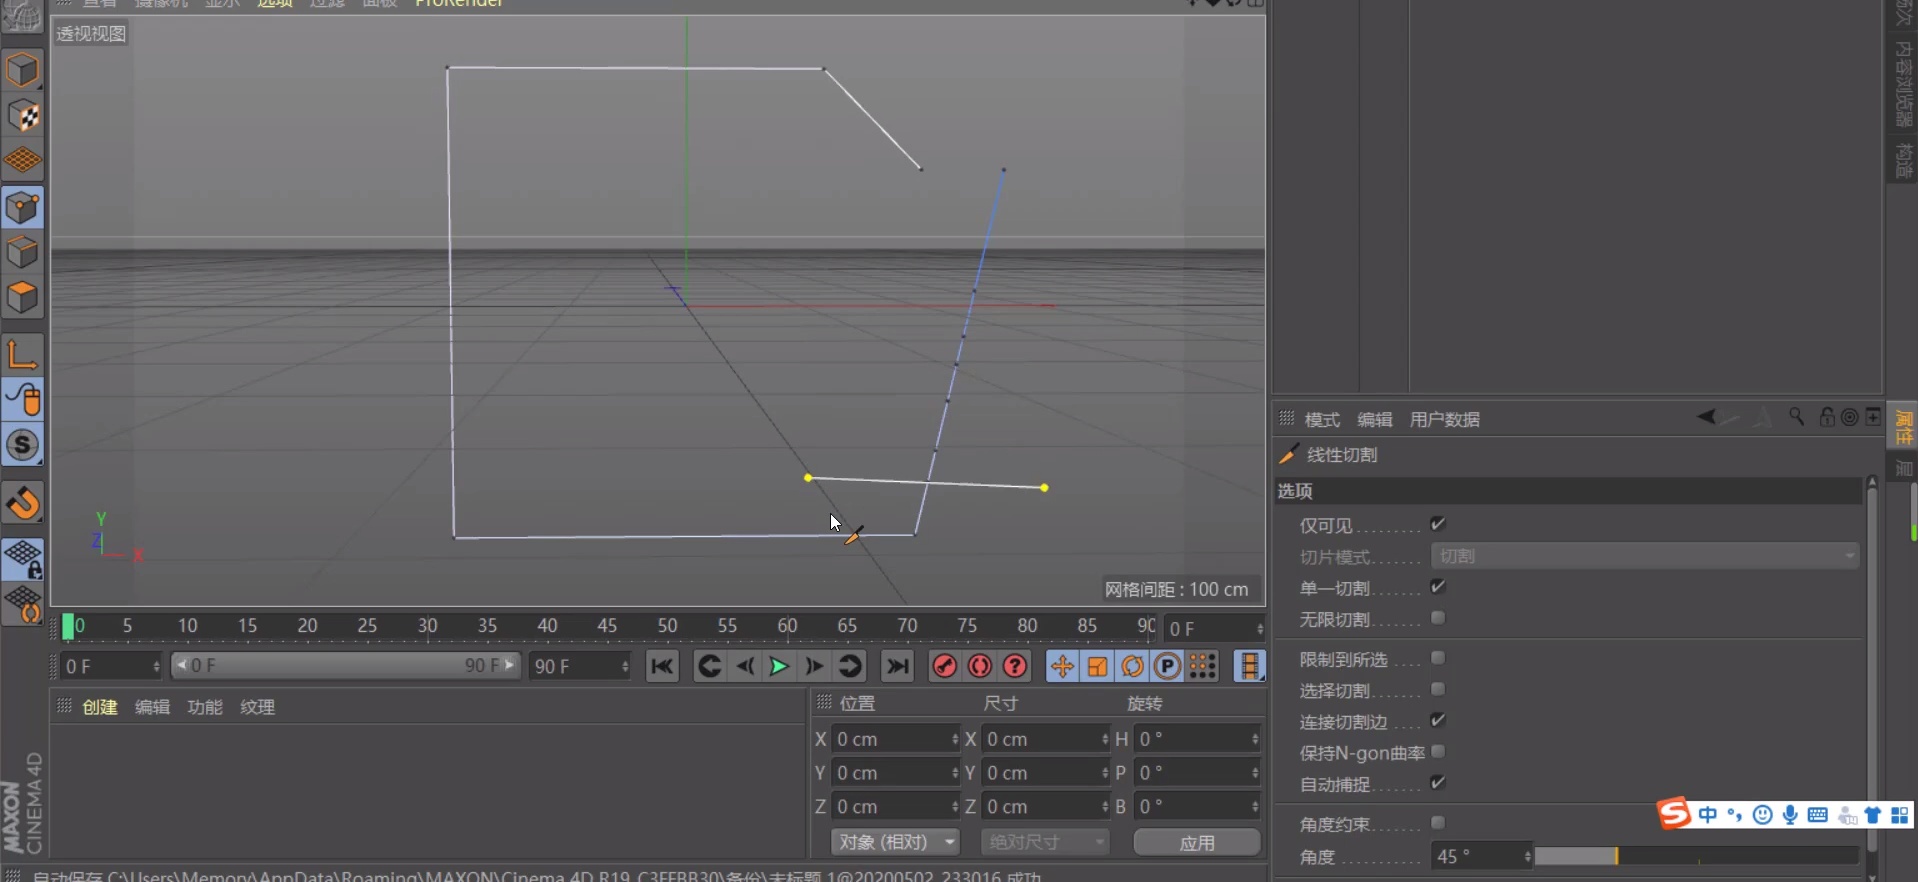Image resolution: width=1918 pixels, height=882 pixels.
Task: Open the 切片模式 dropdown
Action: 1644,556
